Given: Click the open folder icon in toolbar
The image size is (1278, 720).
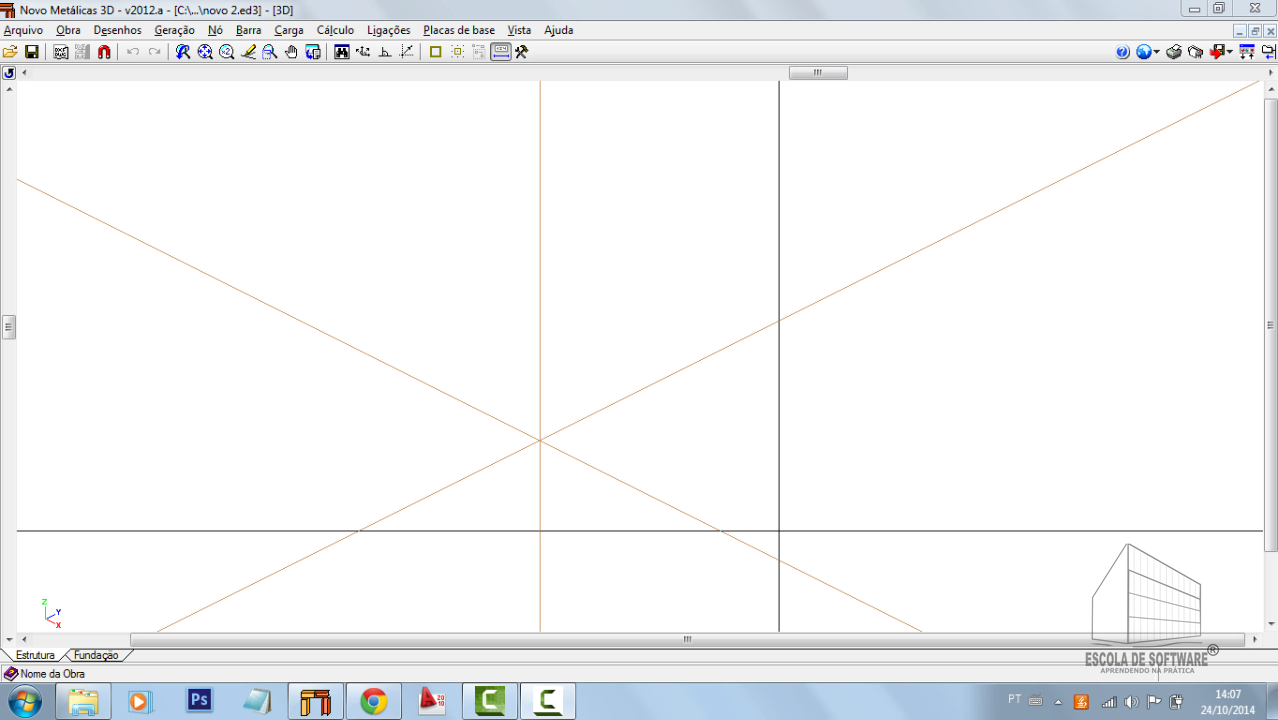Looking at the screenshot, I should pos(11,52).
